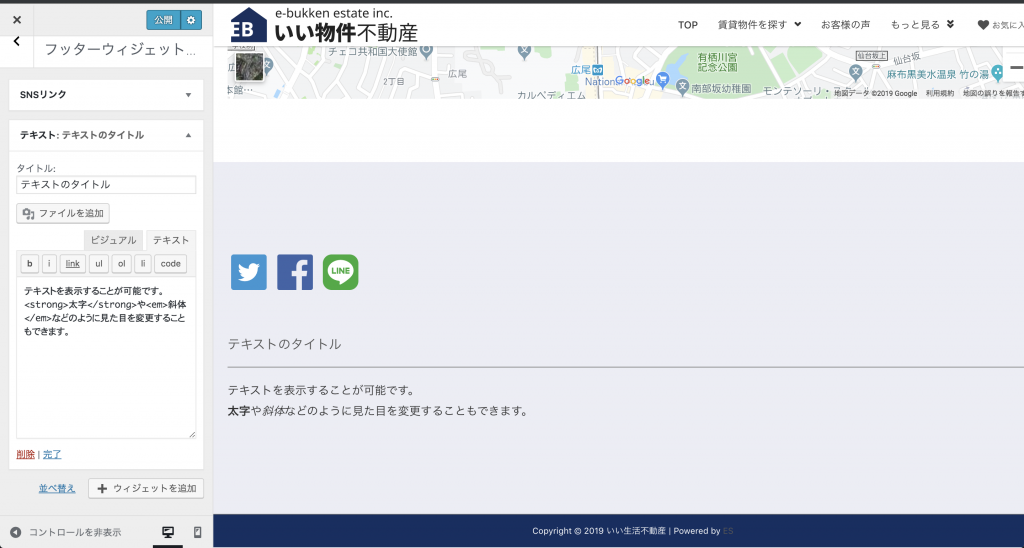Screen dimensions: 1024x548
Task: Switch to desktop preview device icon
Action: (167, 532)
